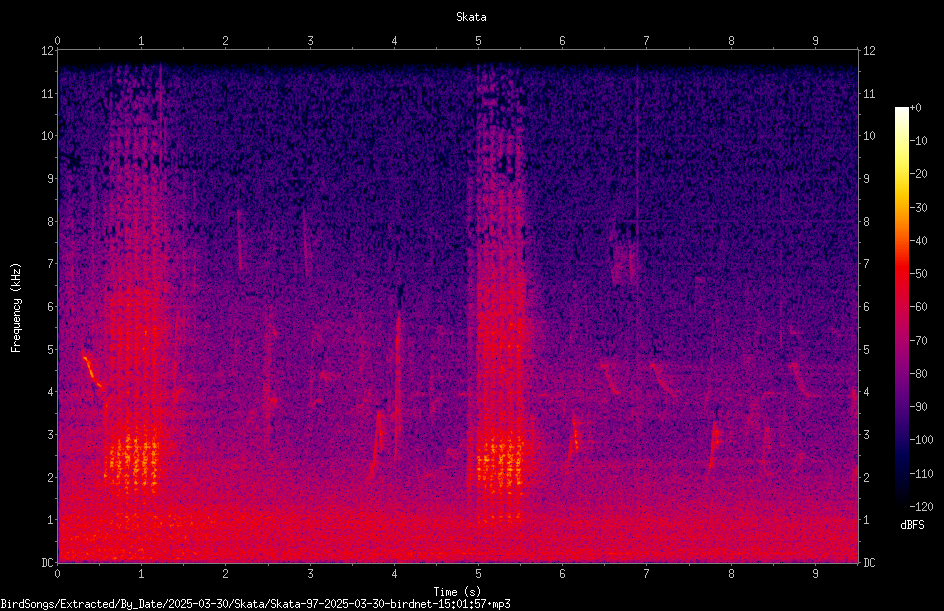Click the "12" tick on the left frequency axis

[x=47, y=51]
